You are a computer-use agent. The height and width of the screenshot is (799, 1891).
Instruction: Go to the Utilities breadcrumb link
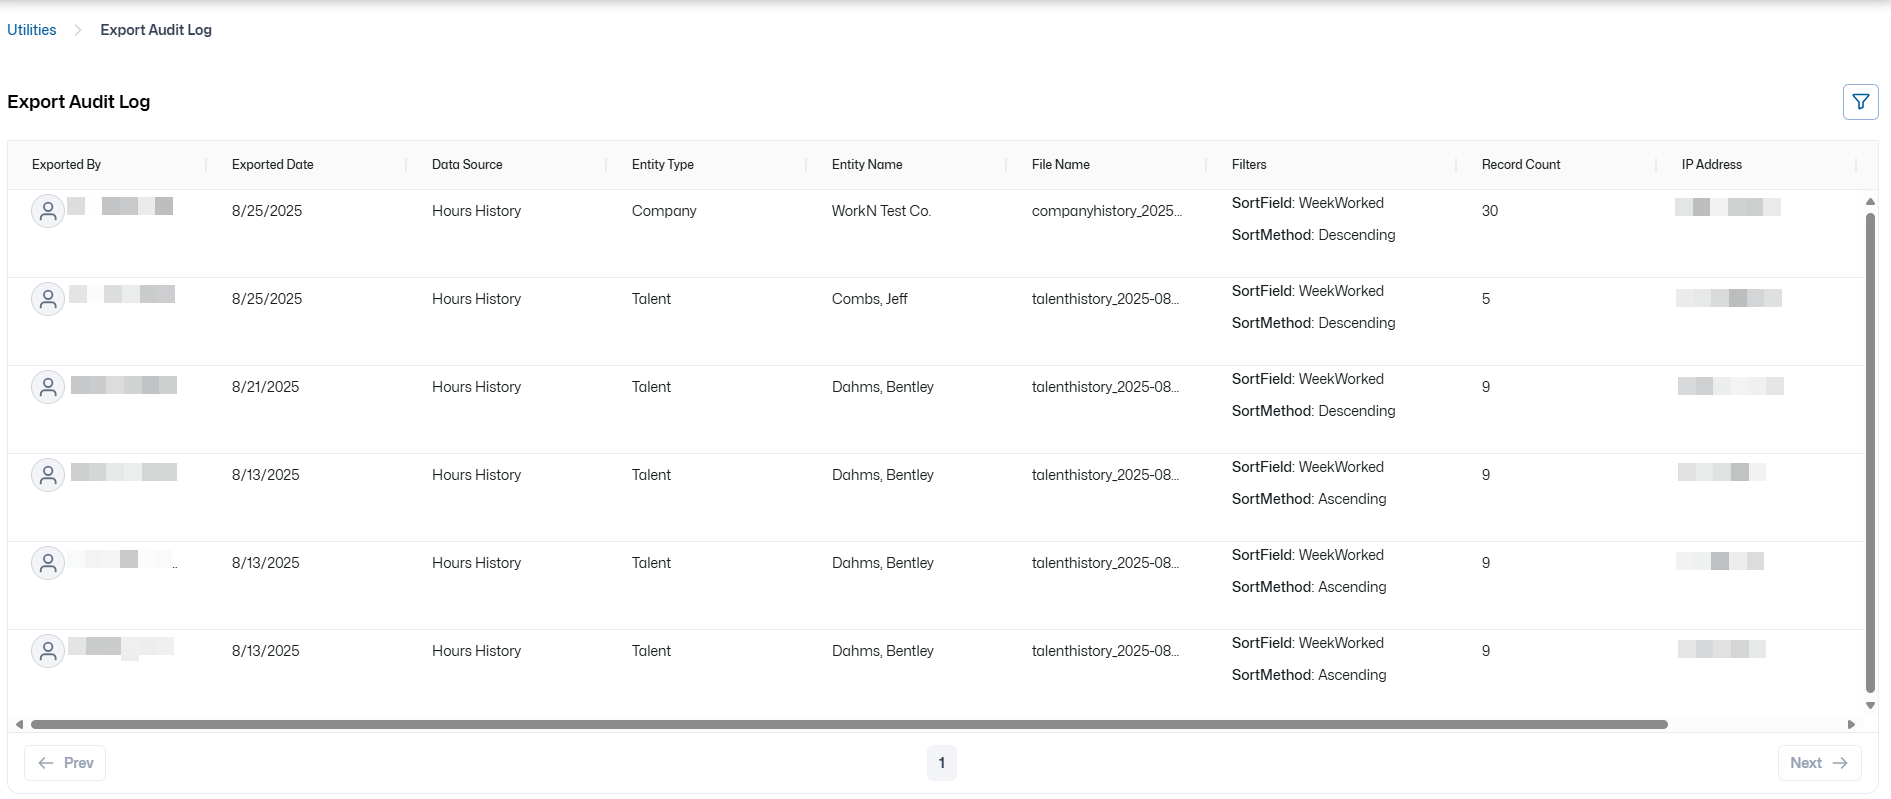click(32, 30)
